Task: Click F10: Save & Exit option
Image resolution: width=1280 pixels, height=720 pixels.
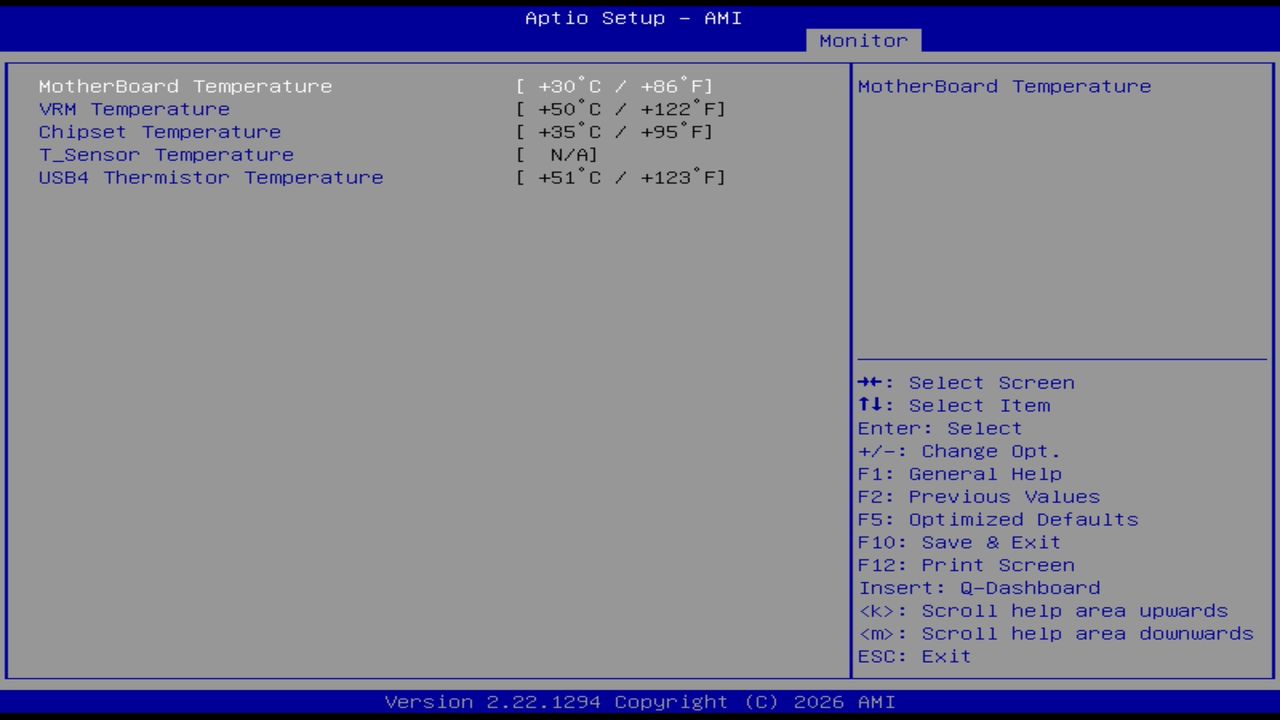Action: pos(959,542)
